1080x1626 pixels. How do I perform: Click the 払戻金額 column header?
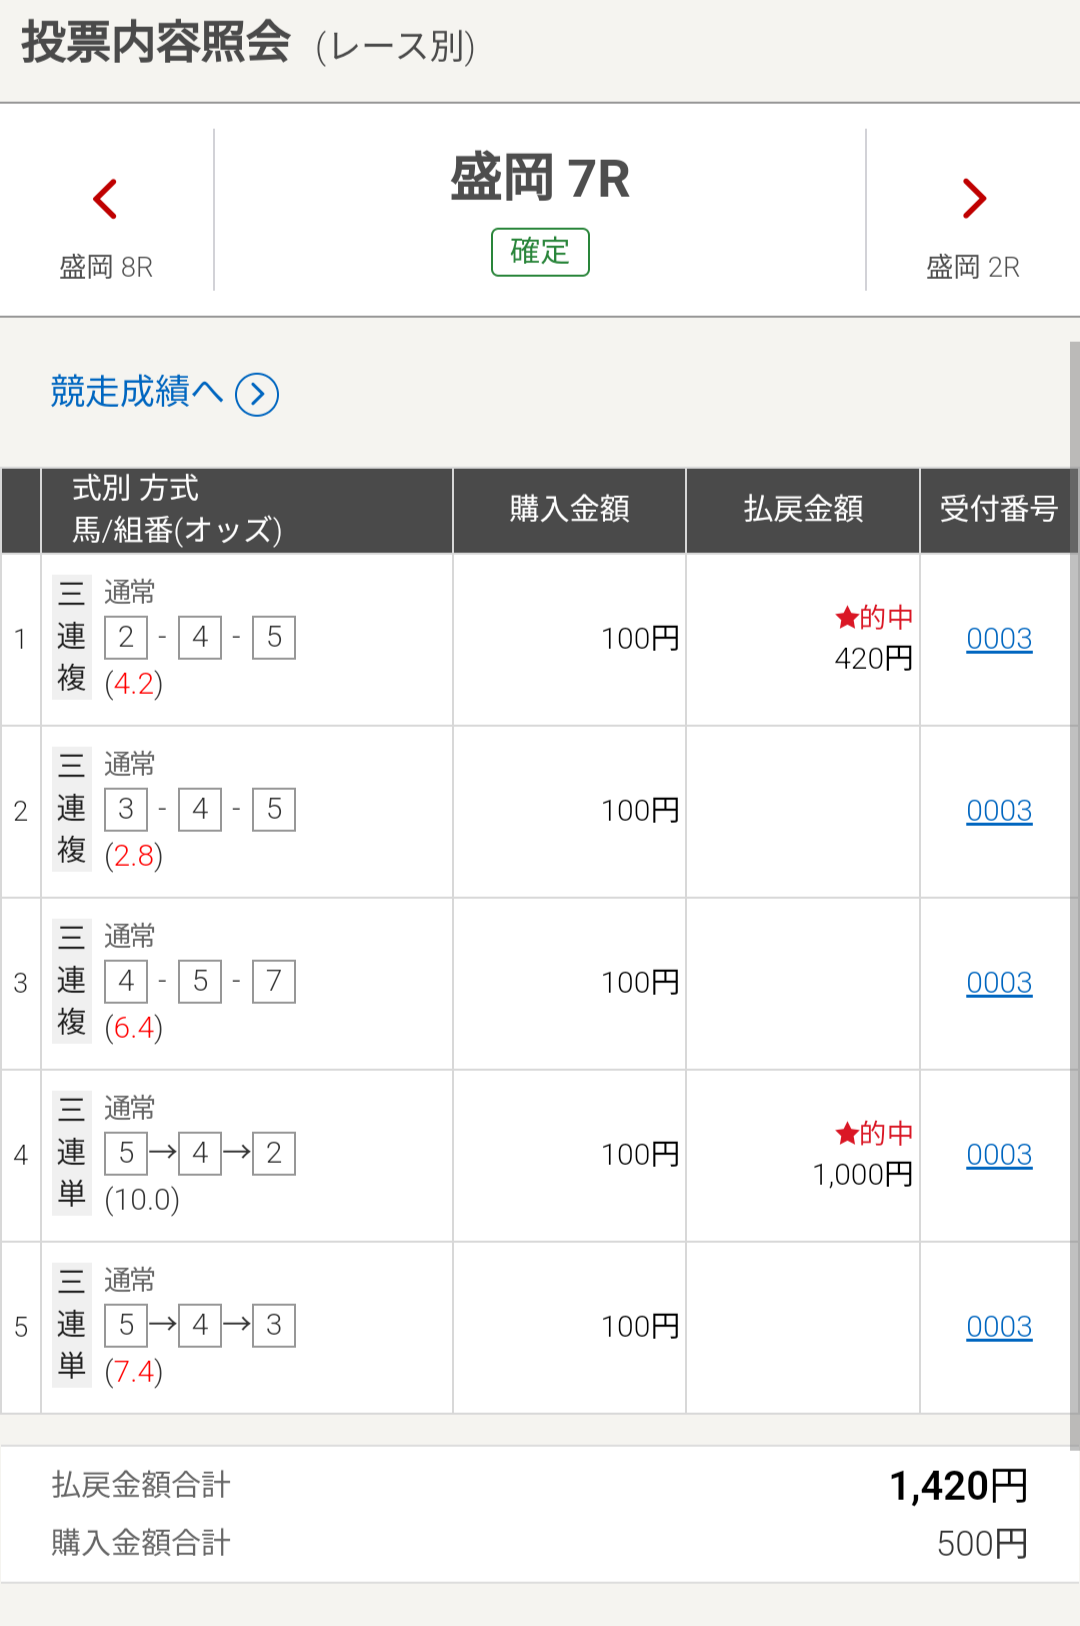pos(803,510)
